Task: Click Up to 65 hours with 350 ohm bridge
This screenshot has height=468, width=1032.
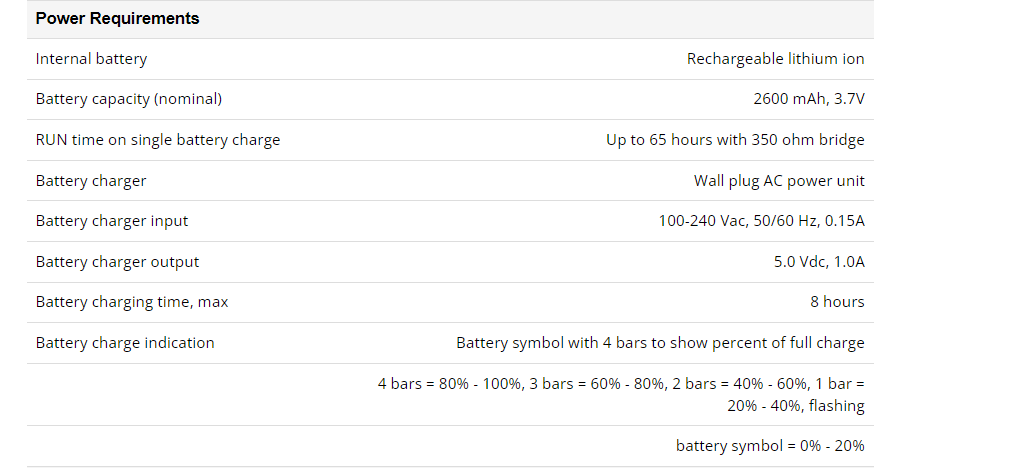Action: click(x=735, y=140)
